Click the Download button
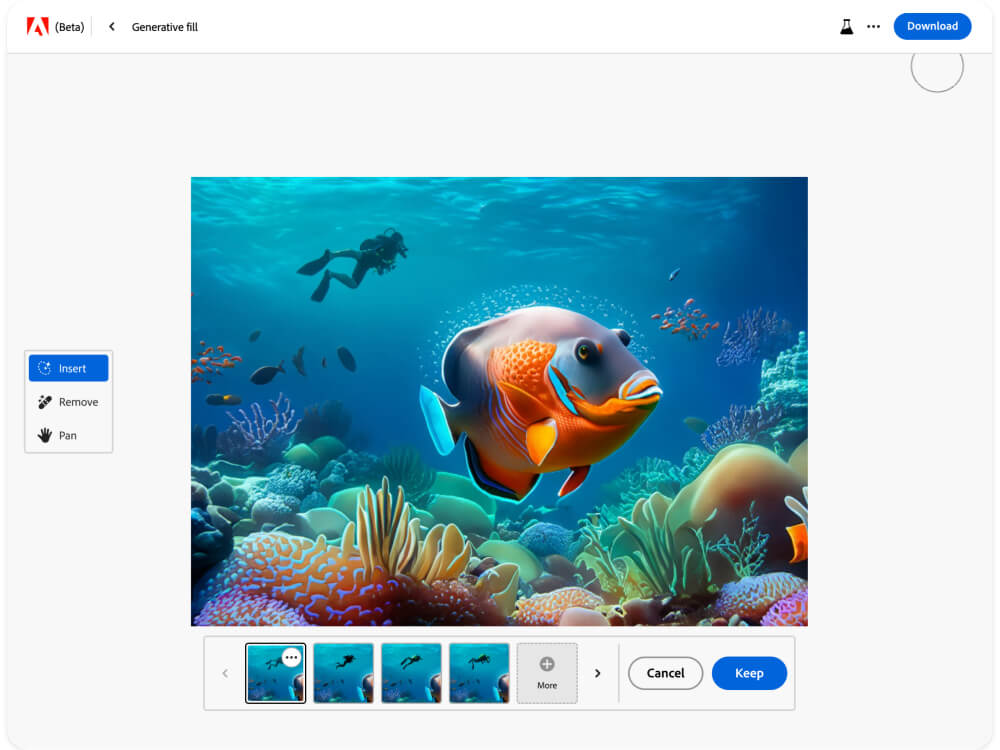Image resolution: width=1000 pixels, height=750 pixels. tap(932, 26)
